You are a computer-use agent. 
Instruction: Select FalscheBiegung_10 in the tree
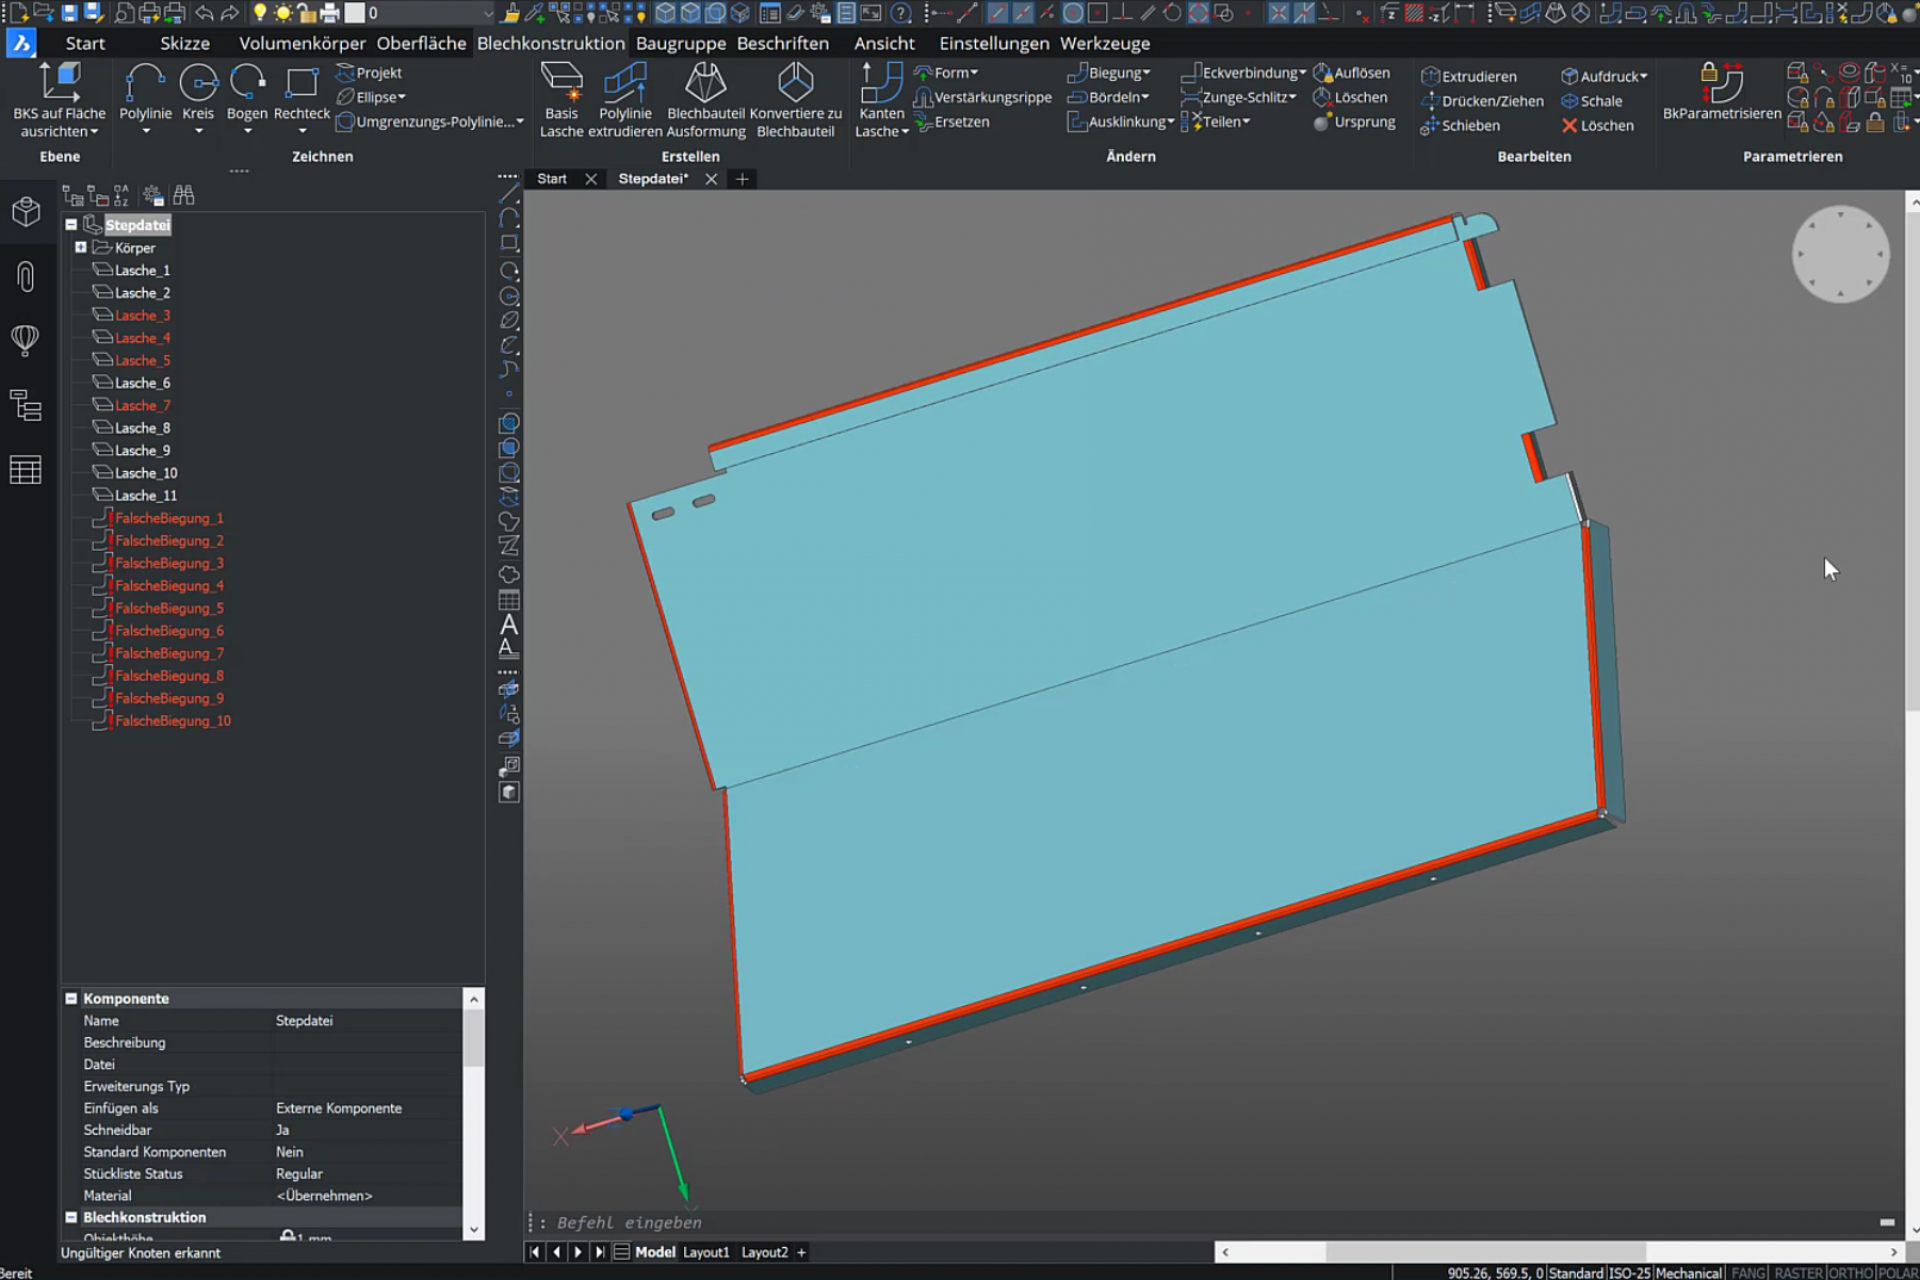point(172,721)
